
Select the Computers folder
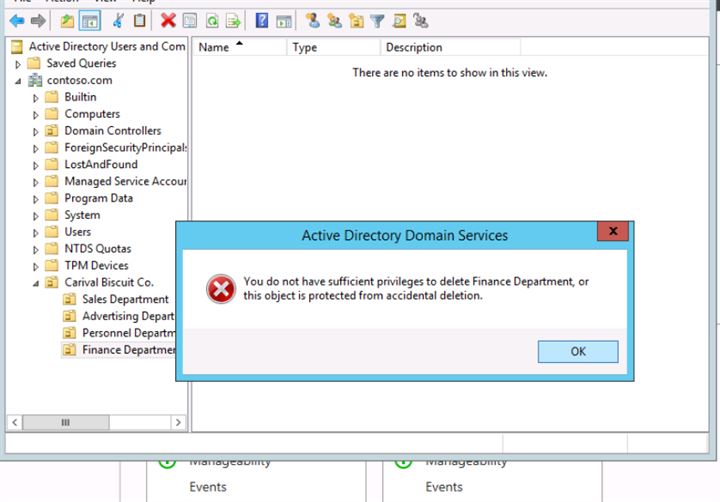click(x=92, y=114)
